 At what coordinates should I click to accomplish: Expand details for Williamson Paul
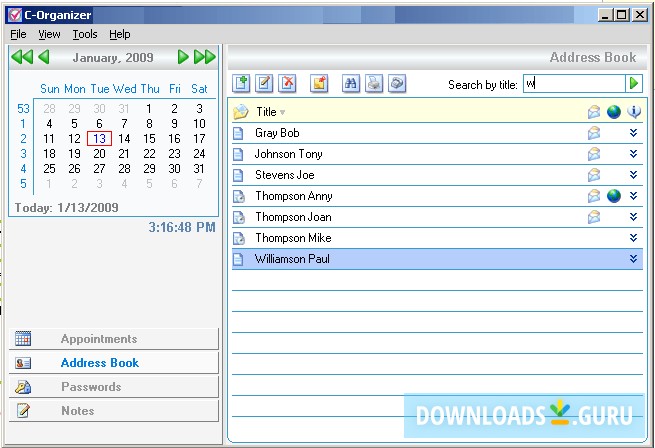[633, 259]
